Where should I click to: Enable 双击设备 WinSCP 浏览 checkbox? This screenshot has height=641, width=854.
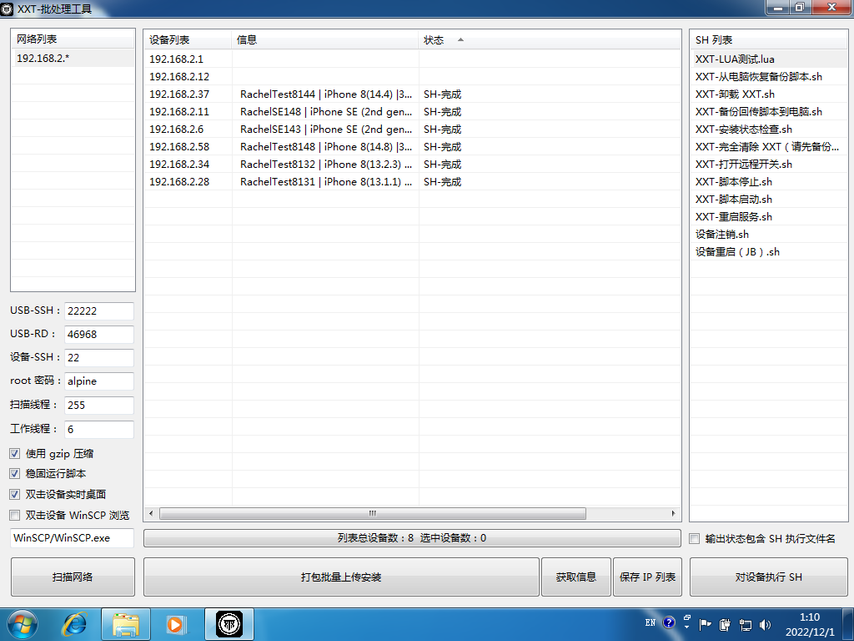click(15, 515)
